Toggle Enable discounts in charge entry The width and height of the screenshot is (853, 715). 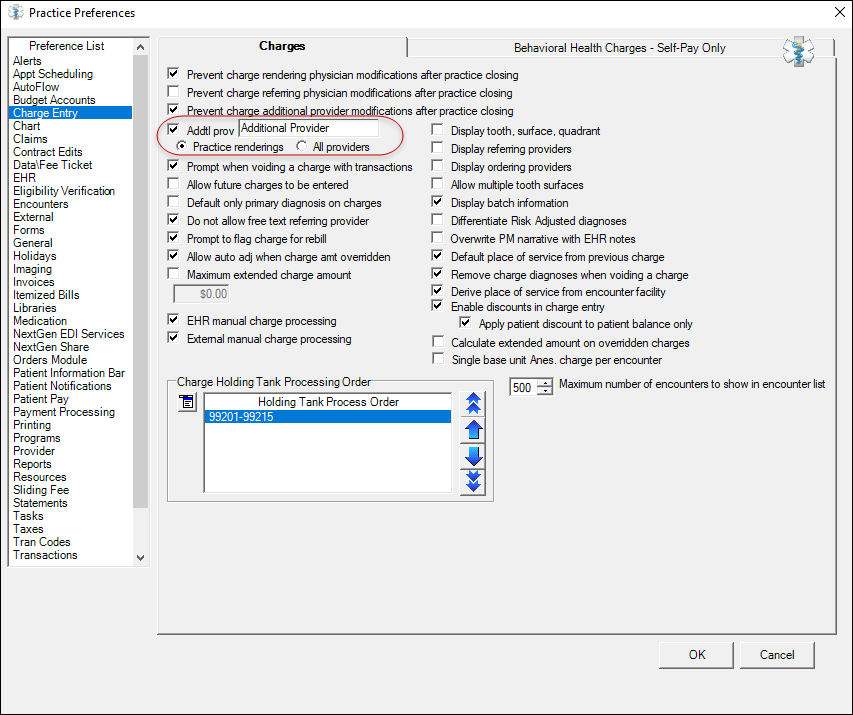tap(437, 305)
